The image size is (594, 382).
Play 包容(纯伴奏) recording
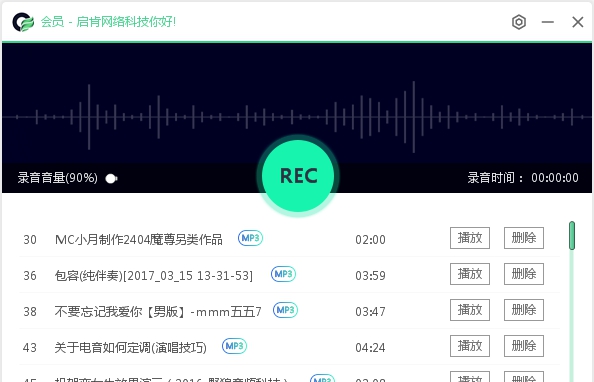pyautogui.click(x=470, y=274)
